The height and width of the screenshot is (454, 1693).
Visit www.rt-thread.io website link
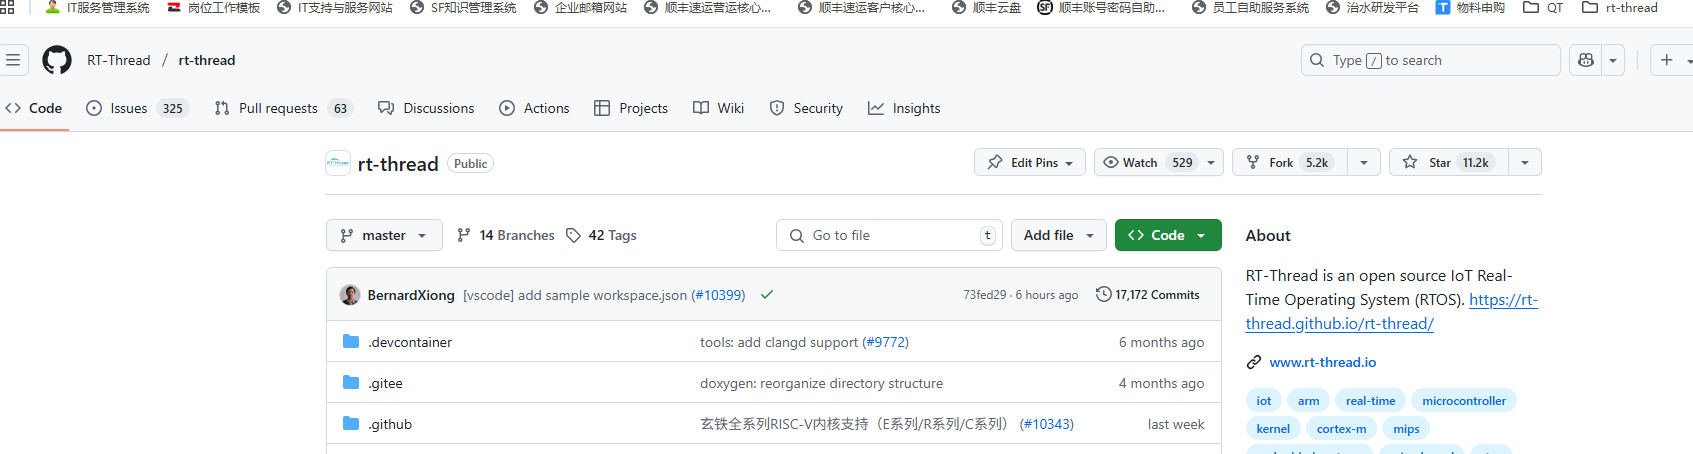[1322, 362]
